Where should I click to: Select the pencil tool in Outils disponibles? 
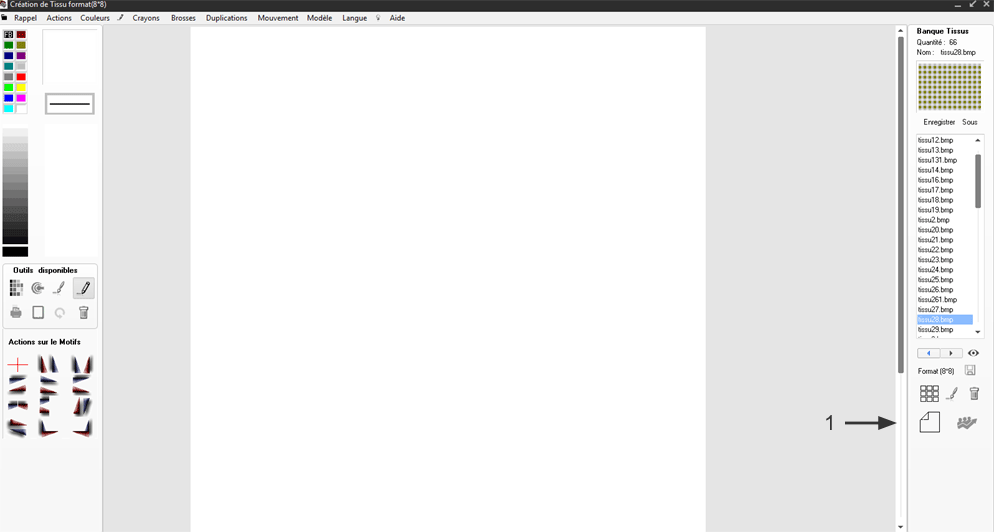pos(83,288)
